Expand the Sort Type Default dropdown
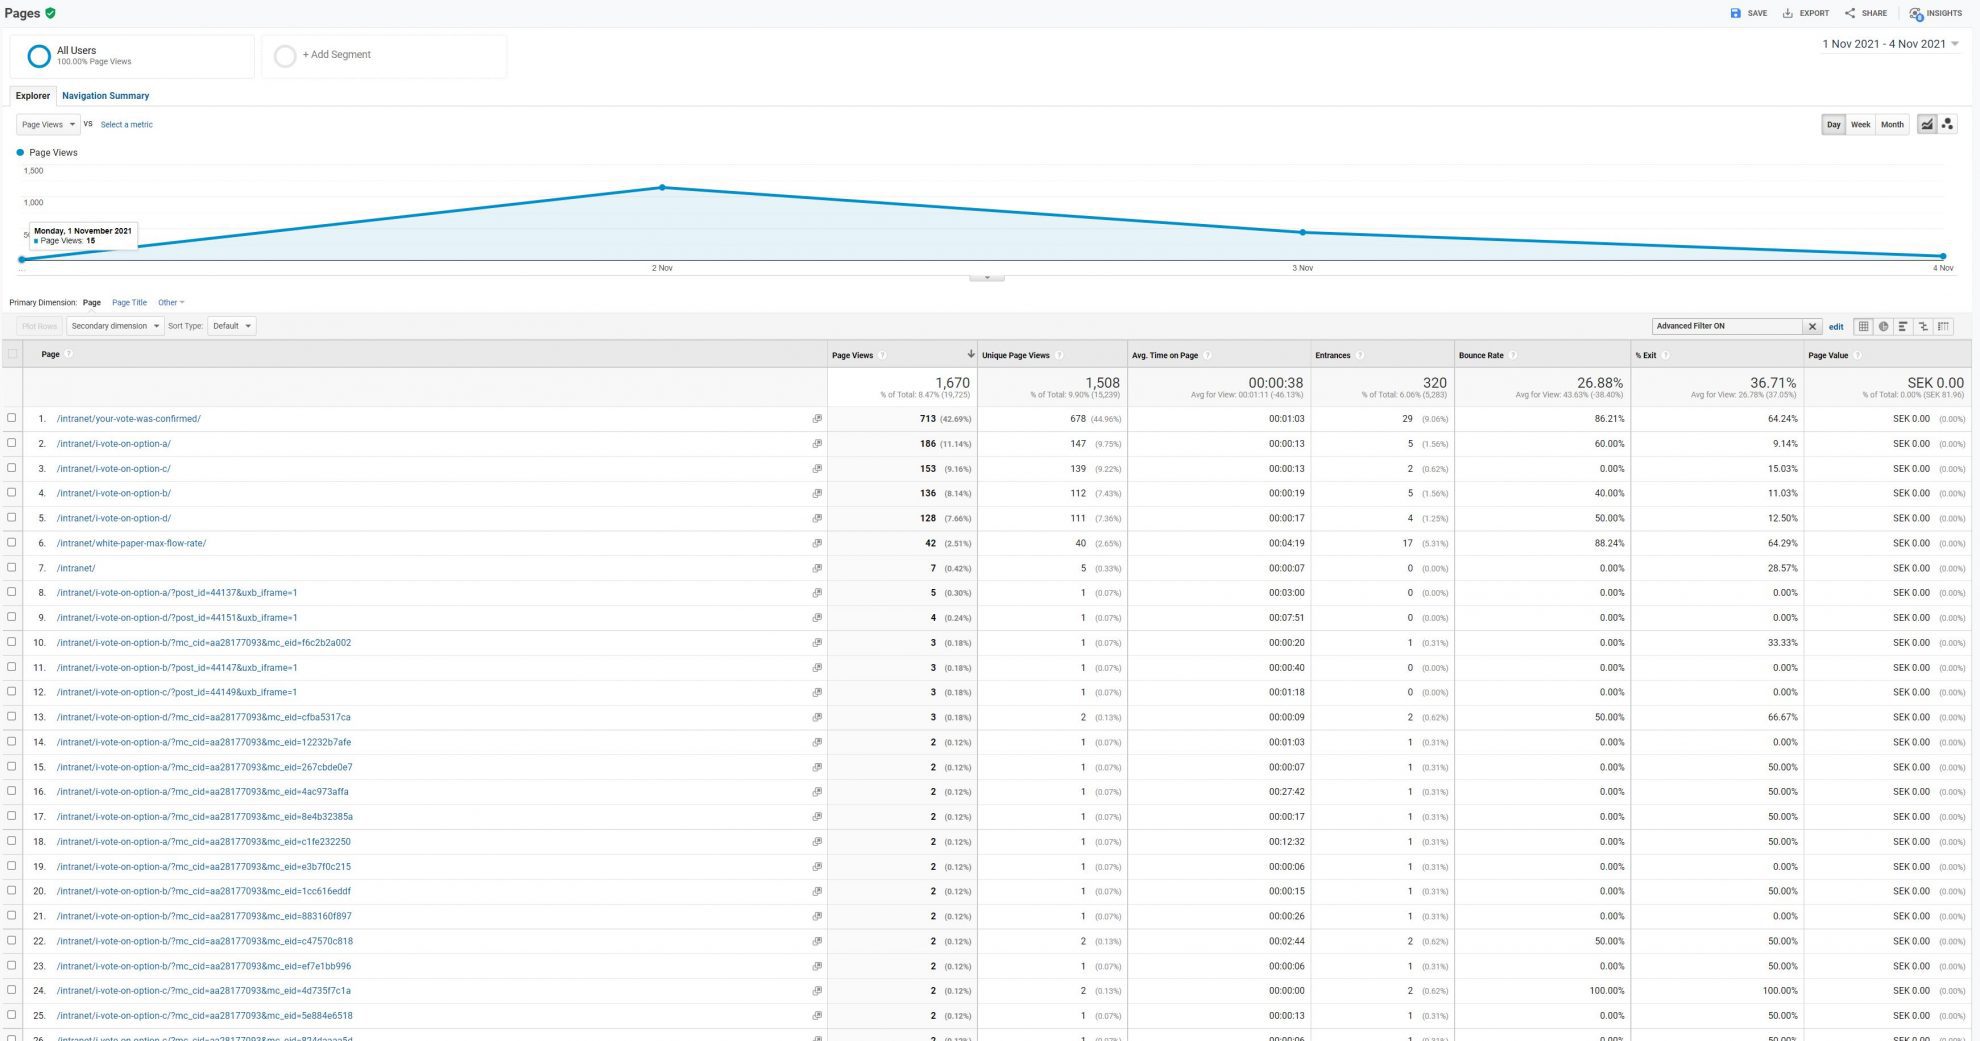1980x1041 pixels. [x=232, y=326]
